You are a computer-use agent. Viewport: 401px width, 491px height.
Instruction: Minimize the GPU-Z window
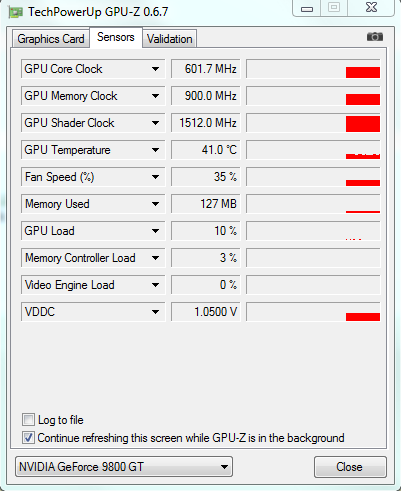click(x=307, y=8)
